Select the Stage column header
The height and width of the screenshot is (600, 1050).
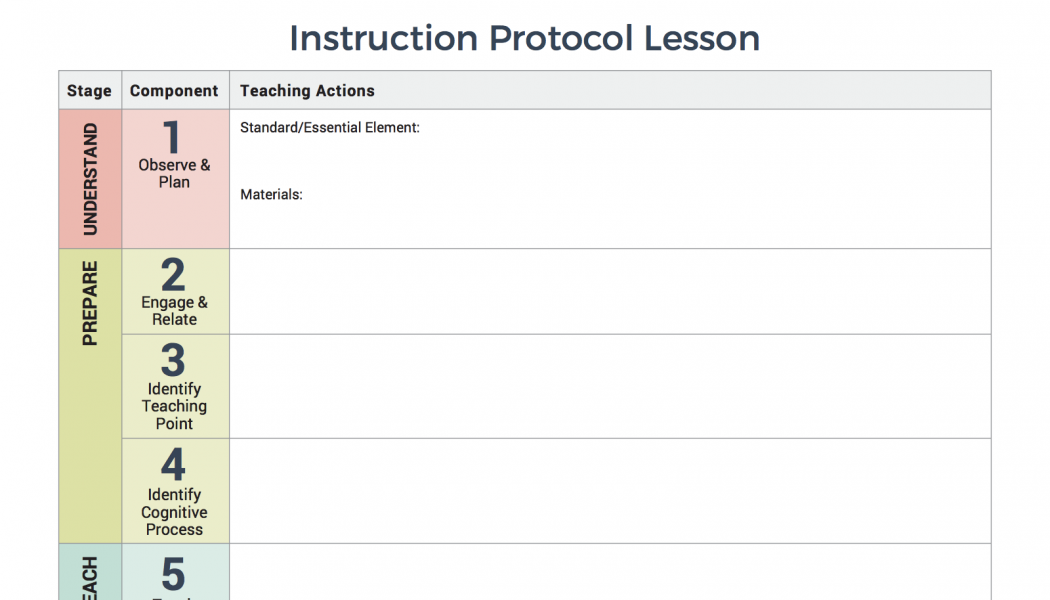90,90
